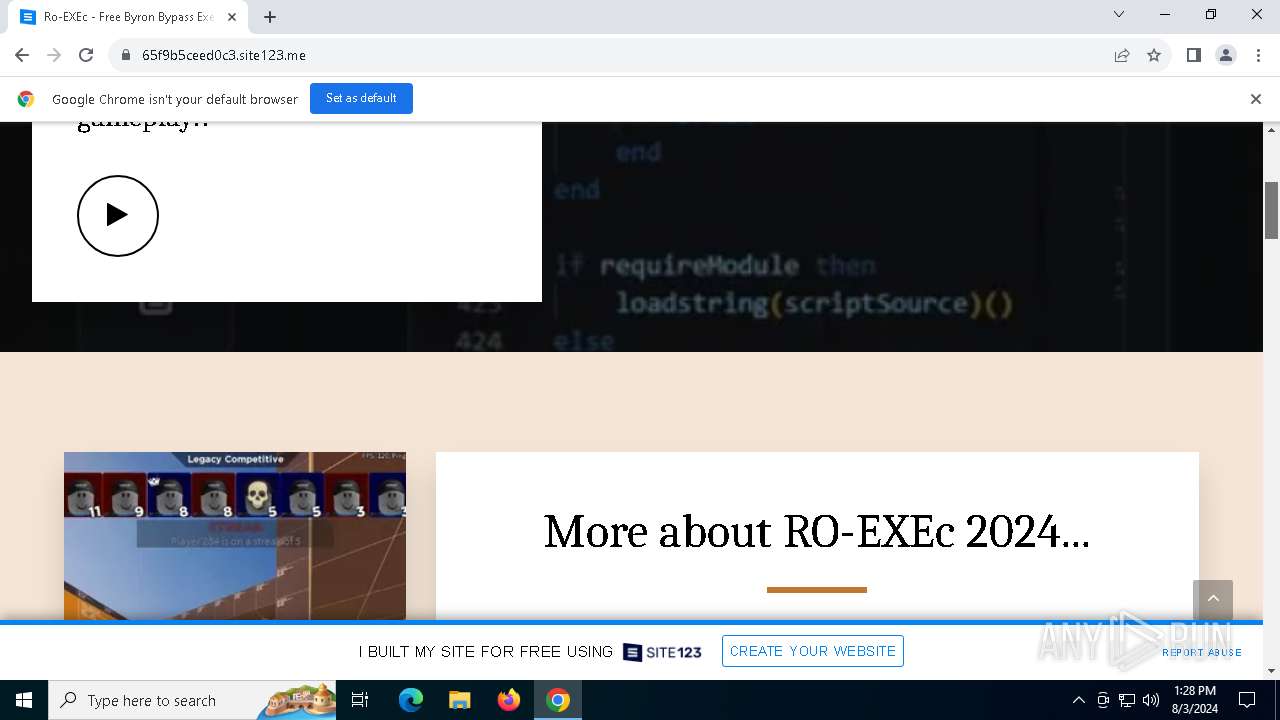This screenshot has height=720, width=1280.
Task: Open File Explorer from taskbar
Action: (x=459, y=700)
